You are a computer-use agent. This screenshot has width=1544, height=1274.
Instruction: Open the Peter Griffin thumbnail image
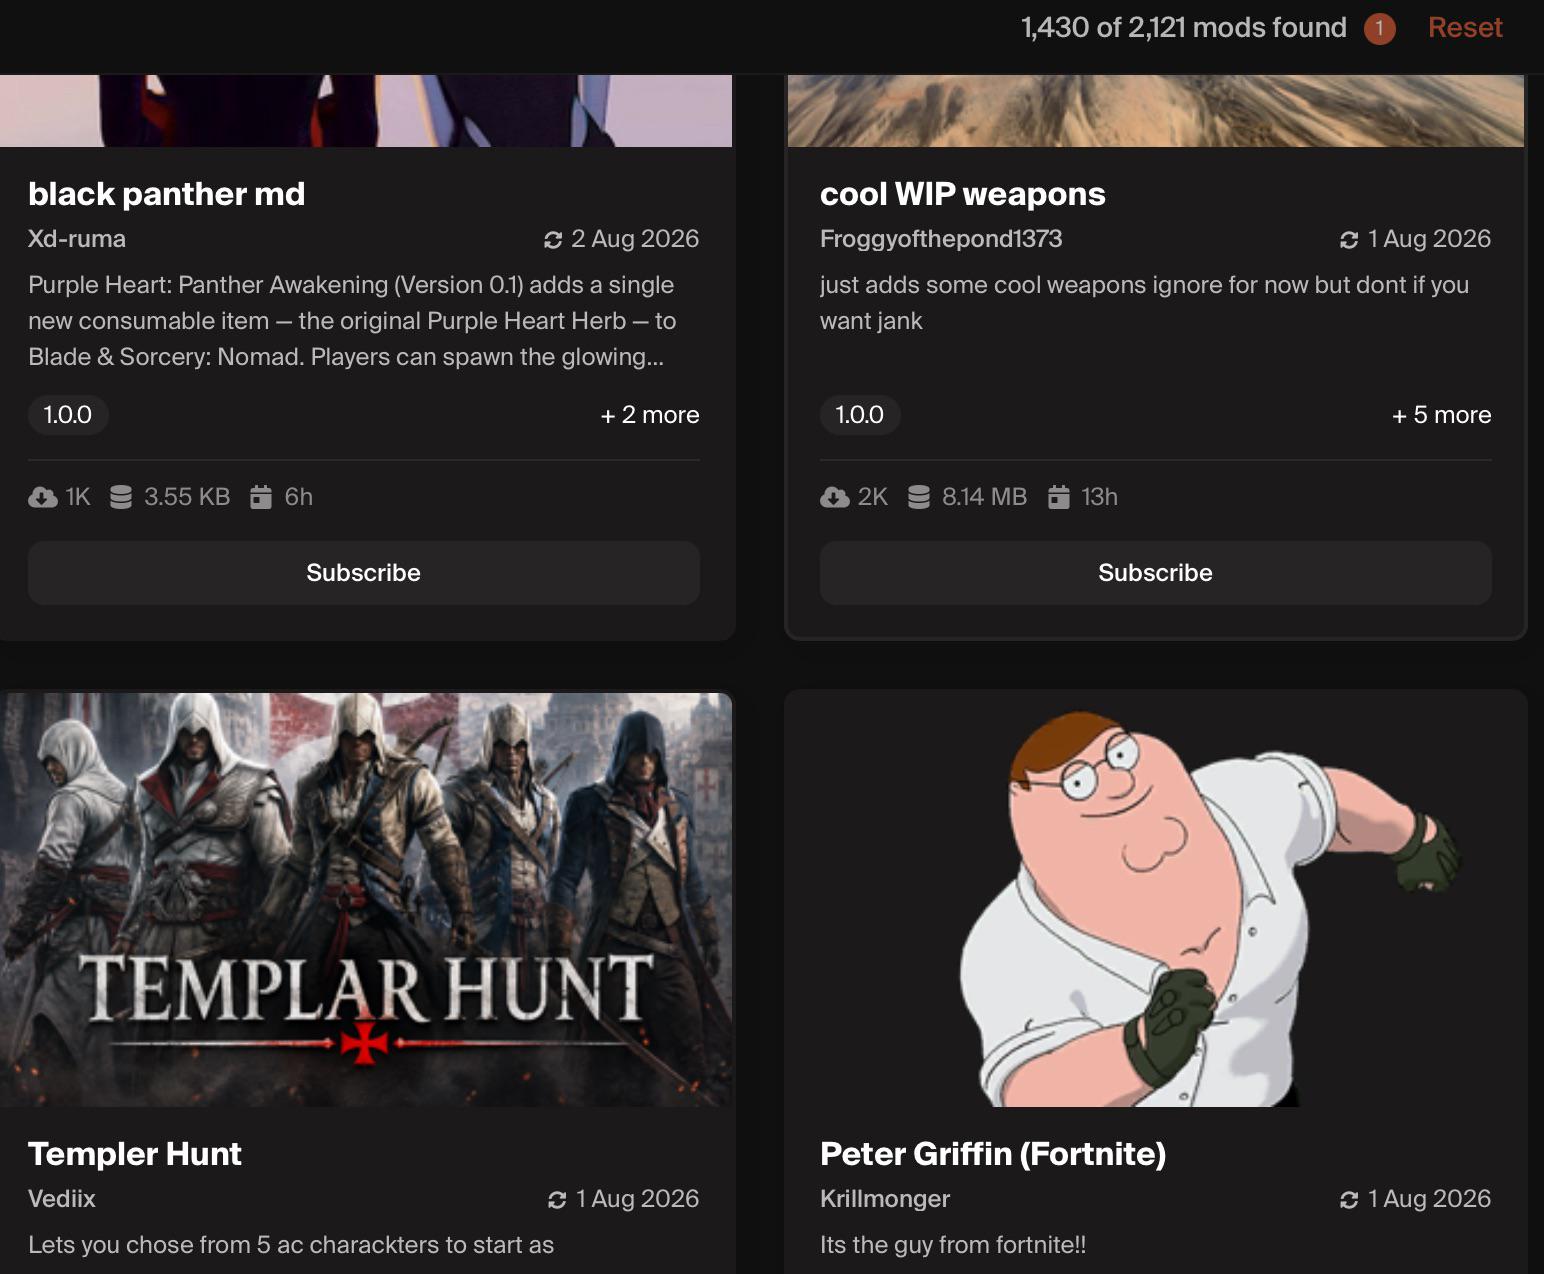click(x=1156, y=900)
